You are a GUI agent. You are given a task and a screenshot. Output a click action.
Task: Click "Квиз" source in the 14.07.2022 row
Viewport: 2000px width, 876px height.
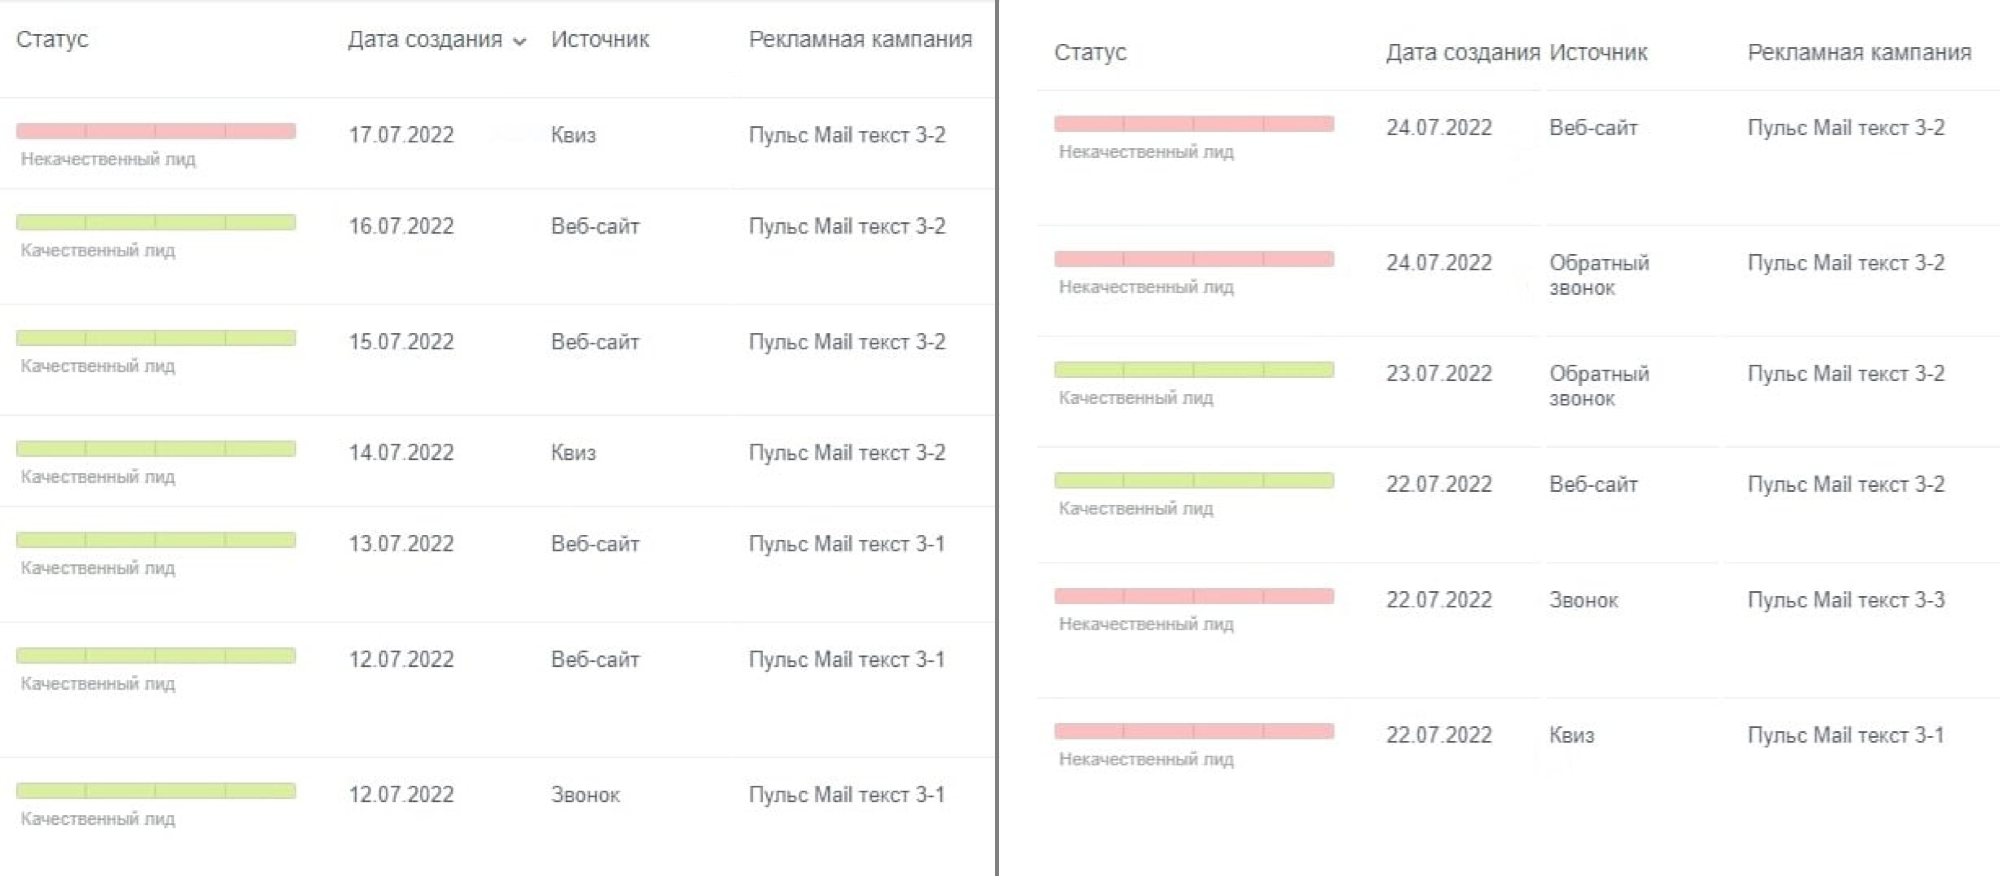(573, 453)
